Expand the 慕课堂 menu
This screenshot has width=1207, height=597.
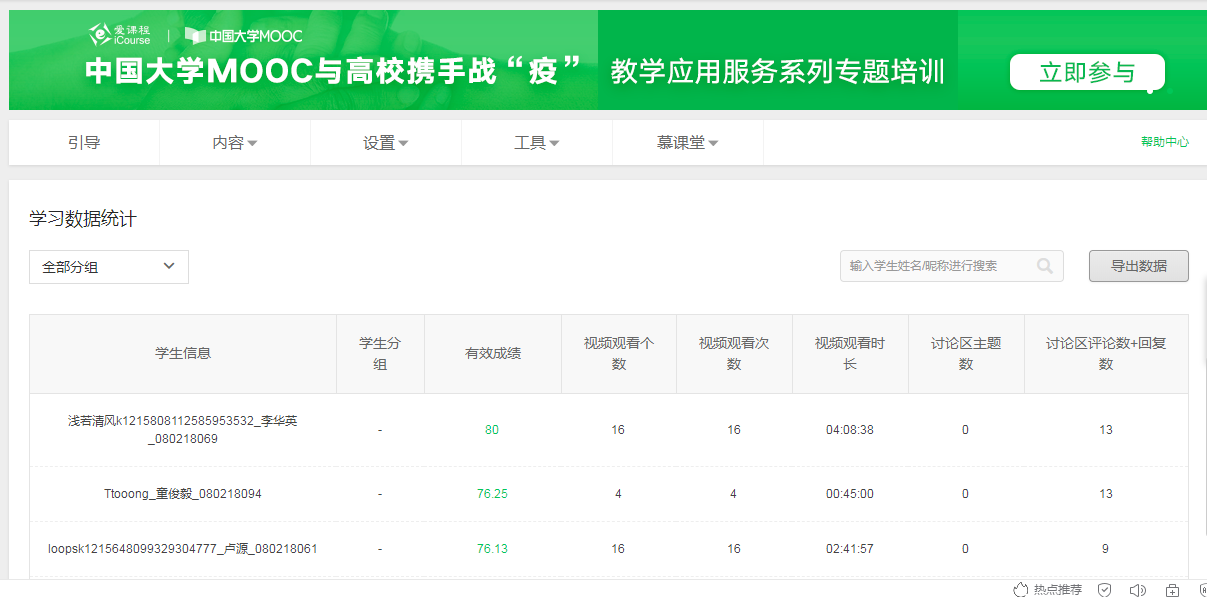(x=688, y=143)
